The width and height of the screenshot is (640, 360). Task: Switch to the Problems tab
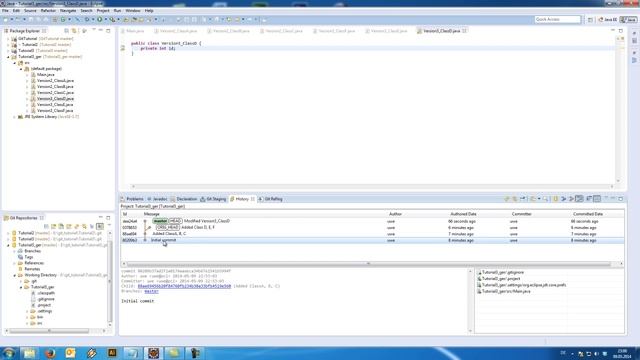point(132,199)
